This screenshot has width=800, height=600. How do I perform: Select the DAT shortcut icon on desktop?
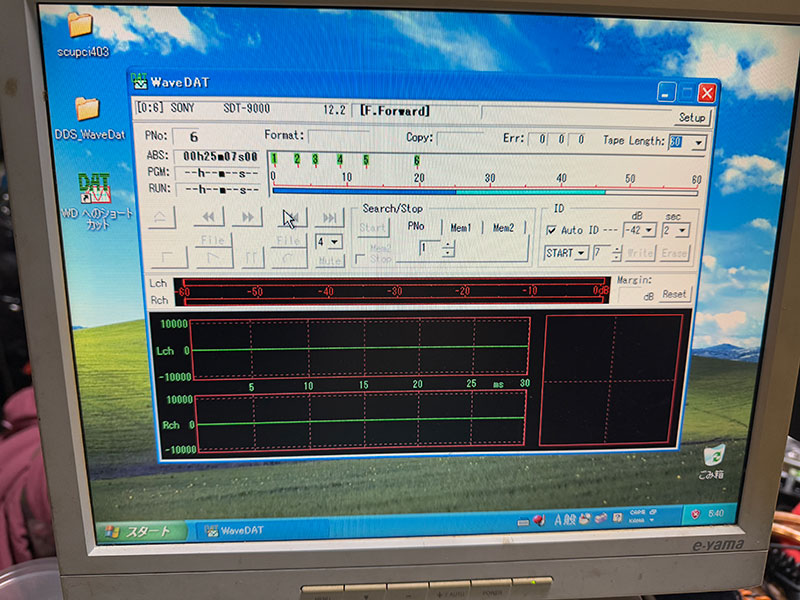[x=95, y=201]
